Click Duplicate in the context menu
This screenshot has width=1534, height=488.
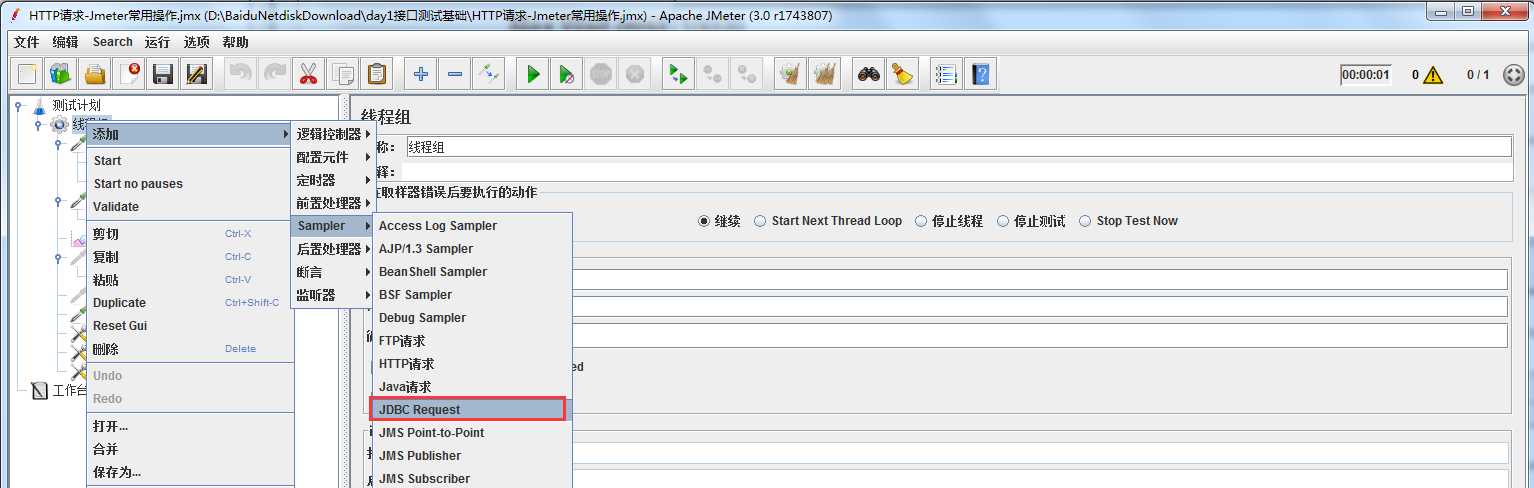point(190,303)
